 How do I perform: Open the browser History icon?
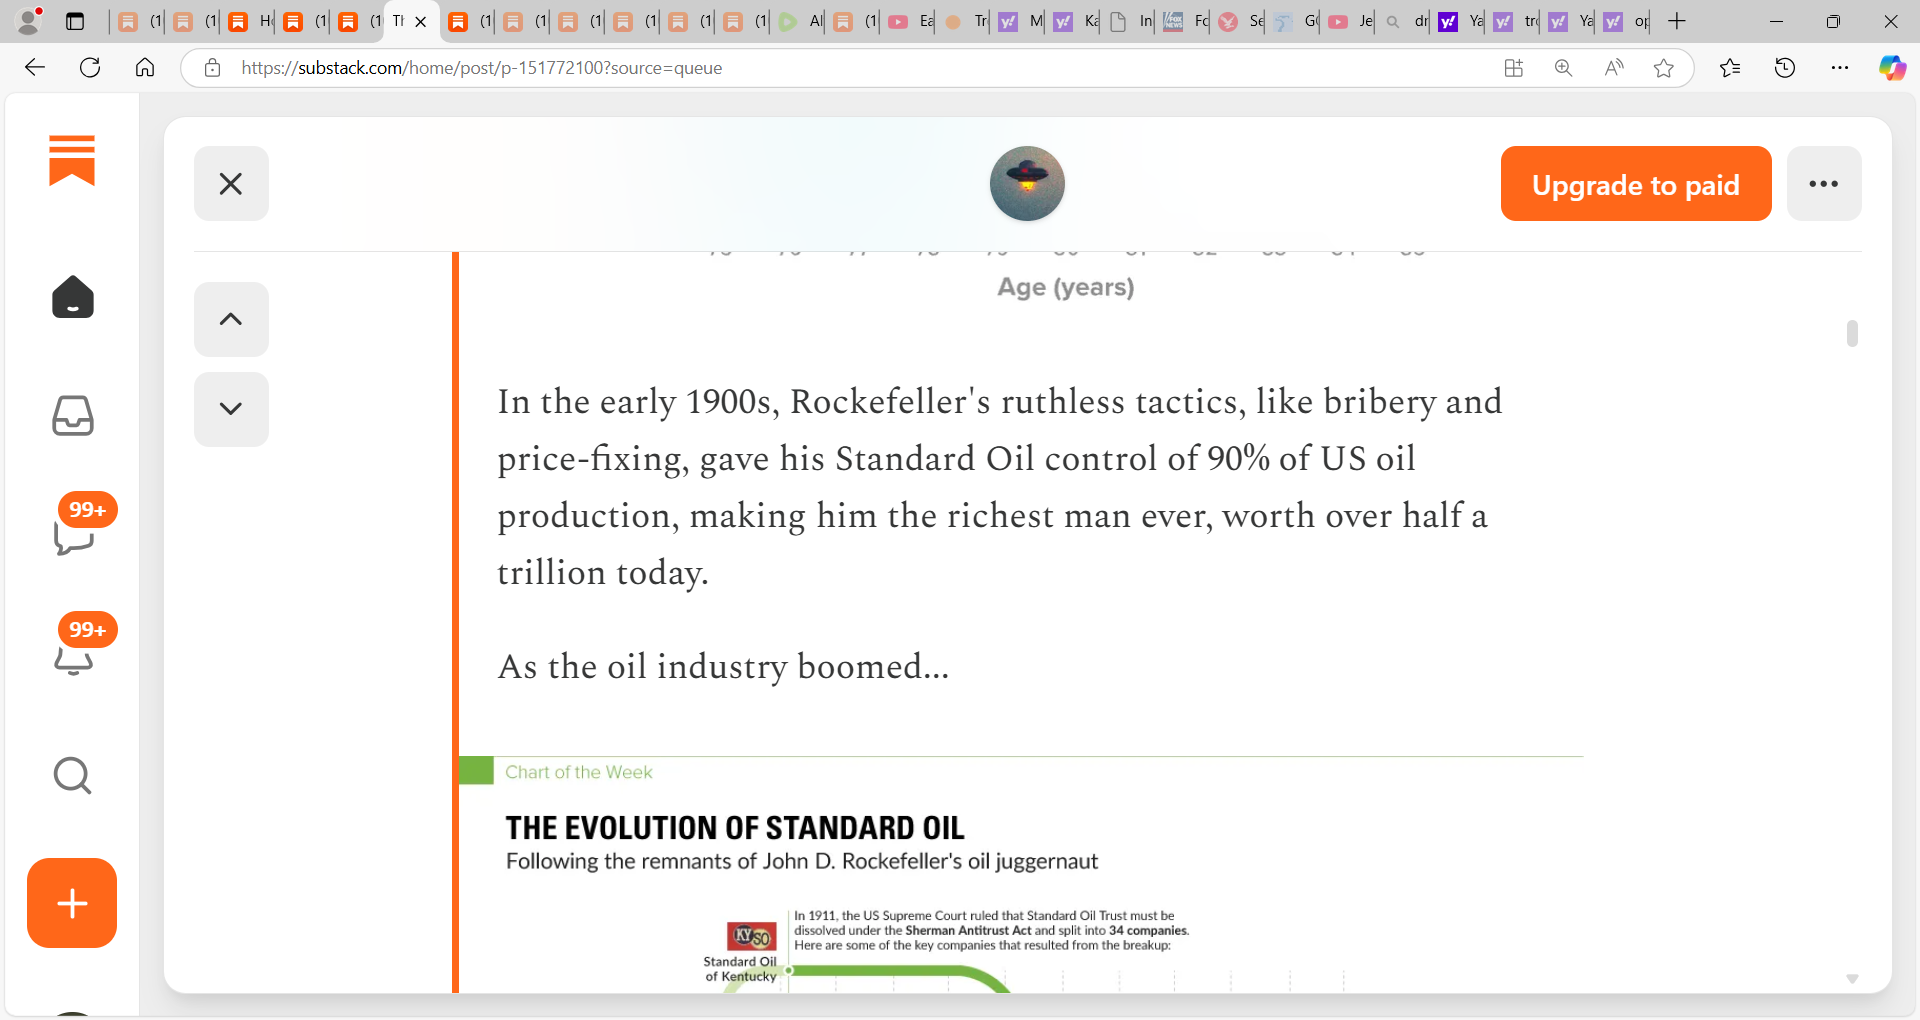pyautogui.click(x=1785, y=68)
